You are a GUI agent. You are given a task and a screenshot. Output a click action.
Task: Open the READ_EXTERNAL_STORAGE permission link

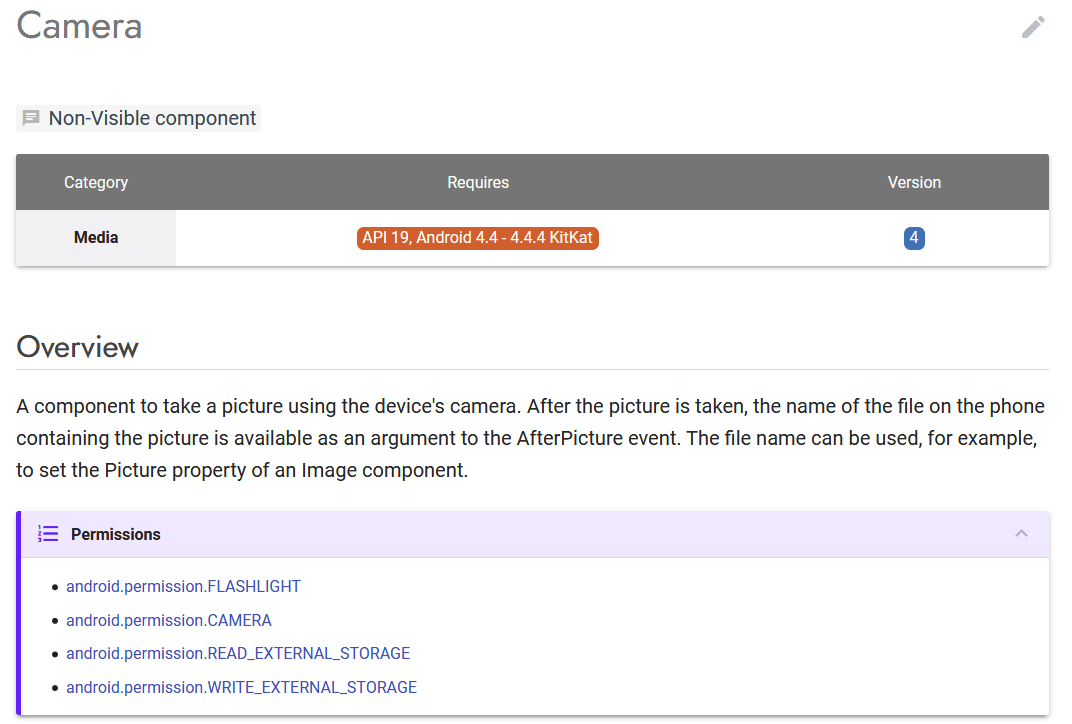tap(238, 654)
